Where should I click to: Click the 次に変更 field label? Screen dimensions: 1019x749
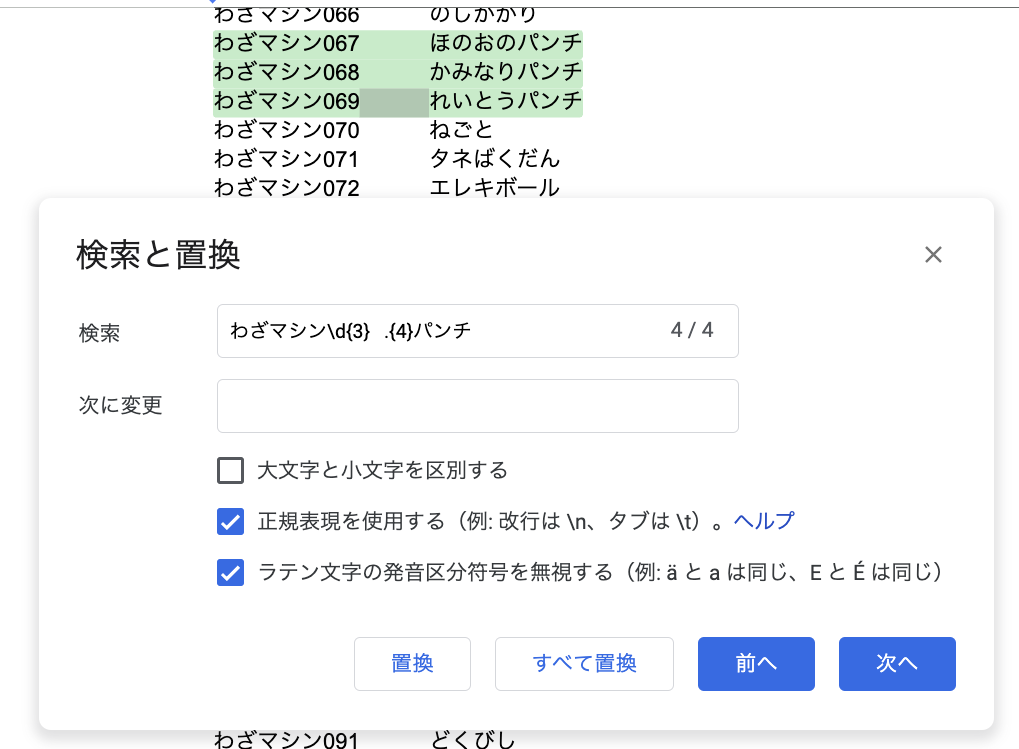120,405
